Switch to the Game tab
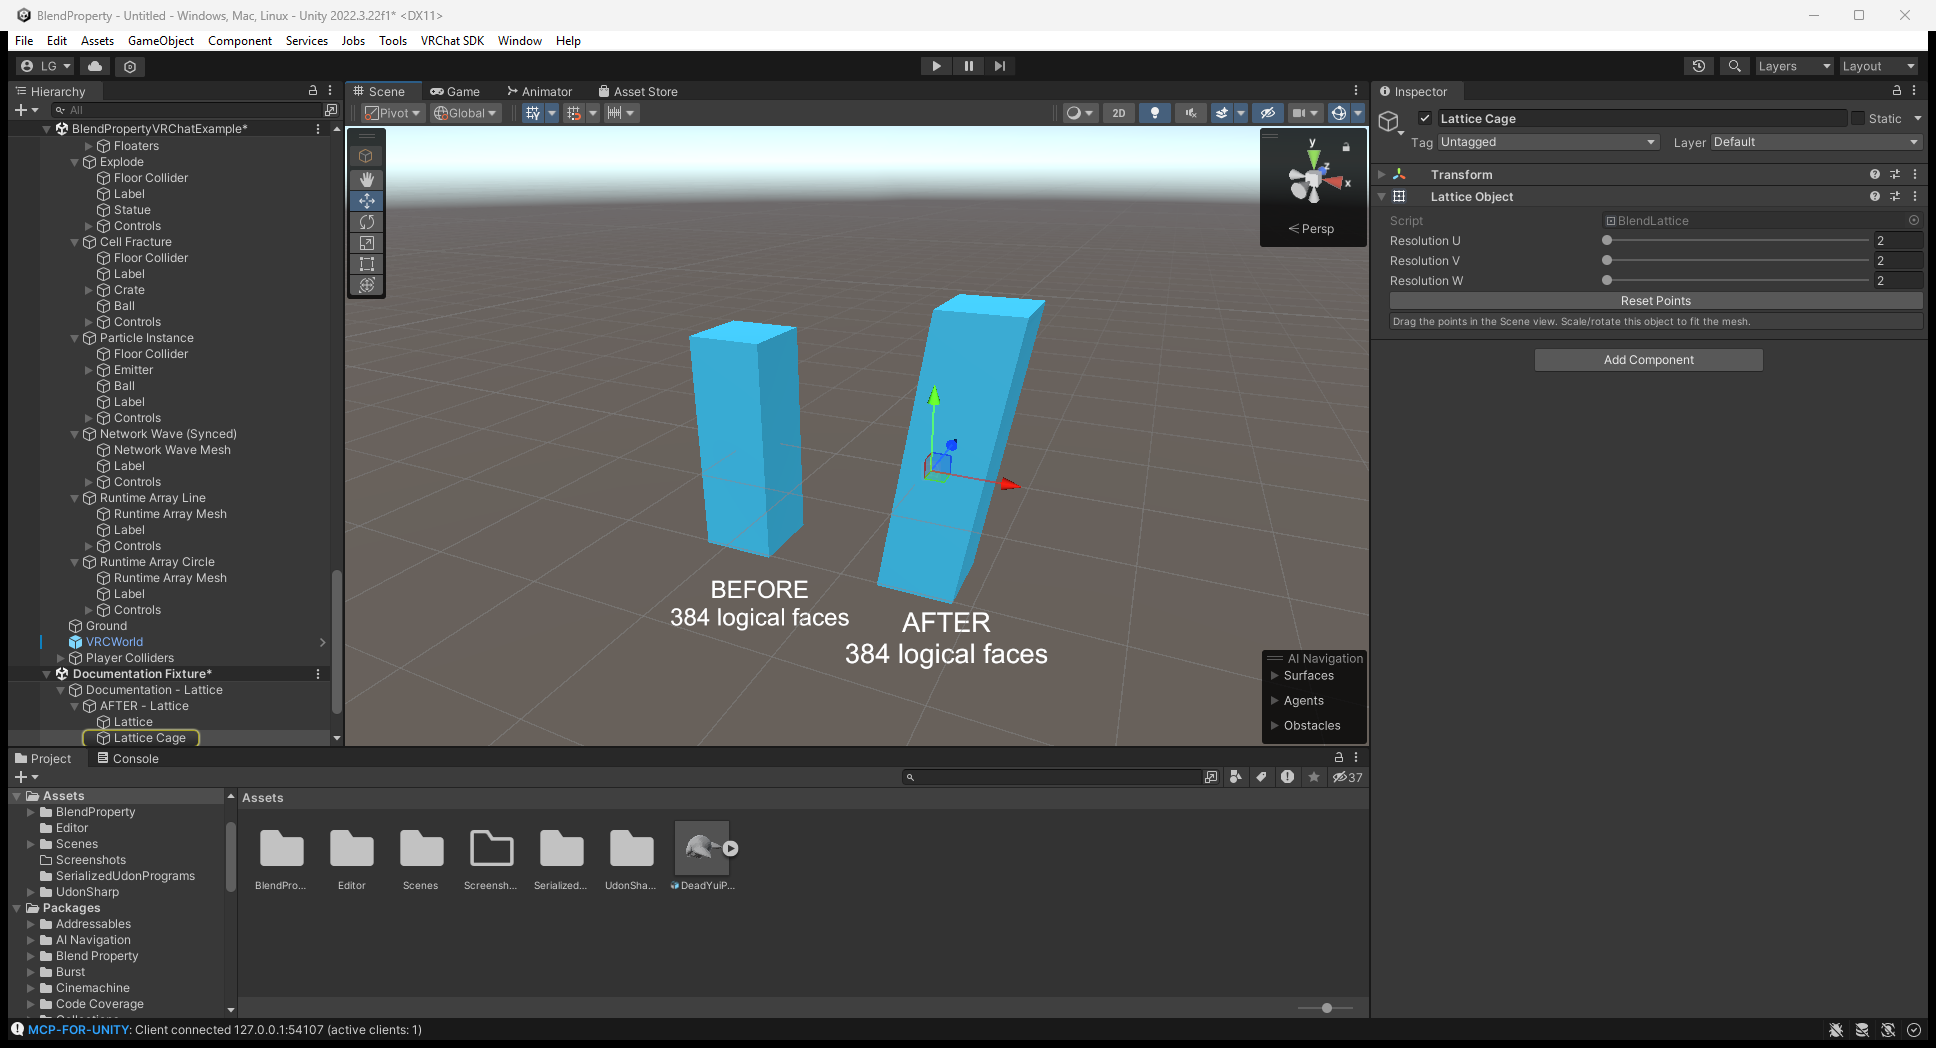This screenshot has width=1936, height=1048. pyautogui.click(x=455, y=91)
